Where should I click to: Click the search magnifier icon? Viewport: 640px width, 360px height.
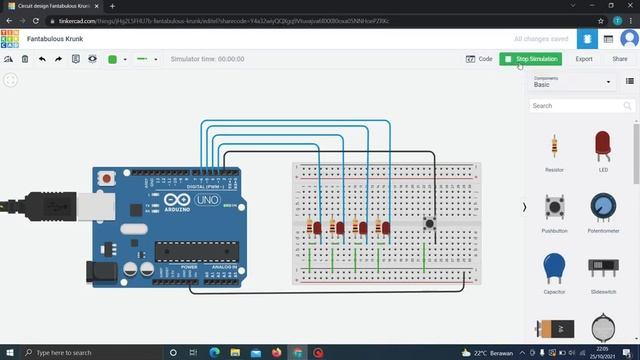click(x=627, y=106)
